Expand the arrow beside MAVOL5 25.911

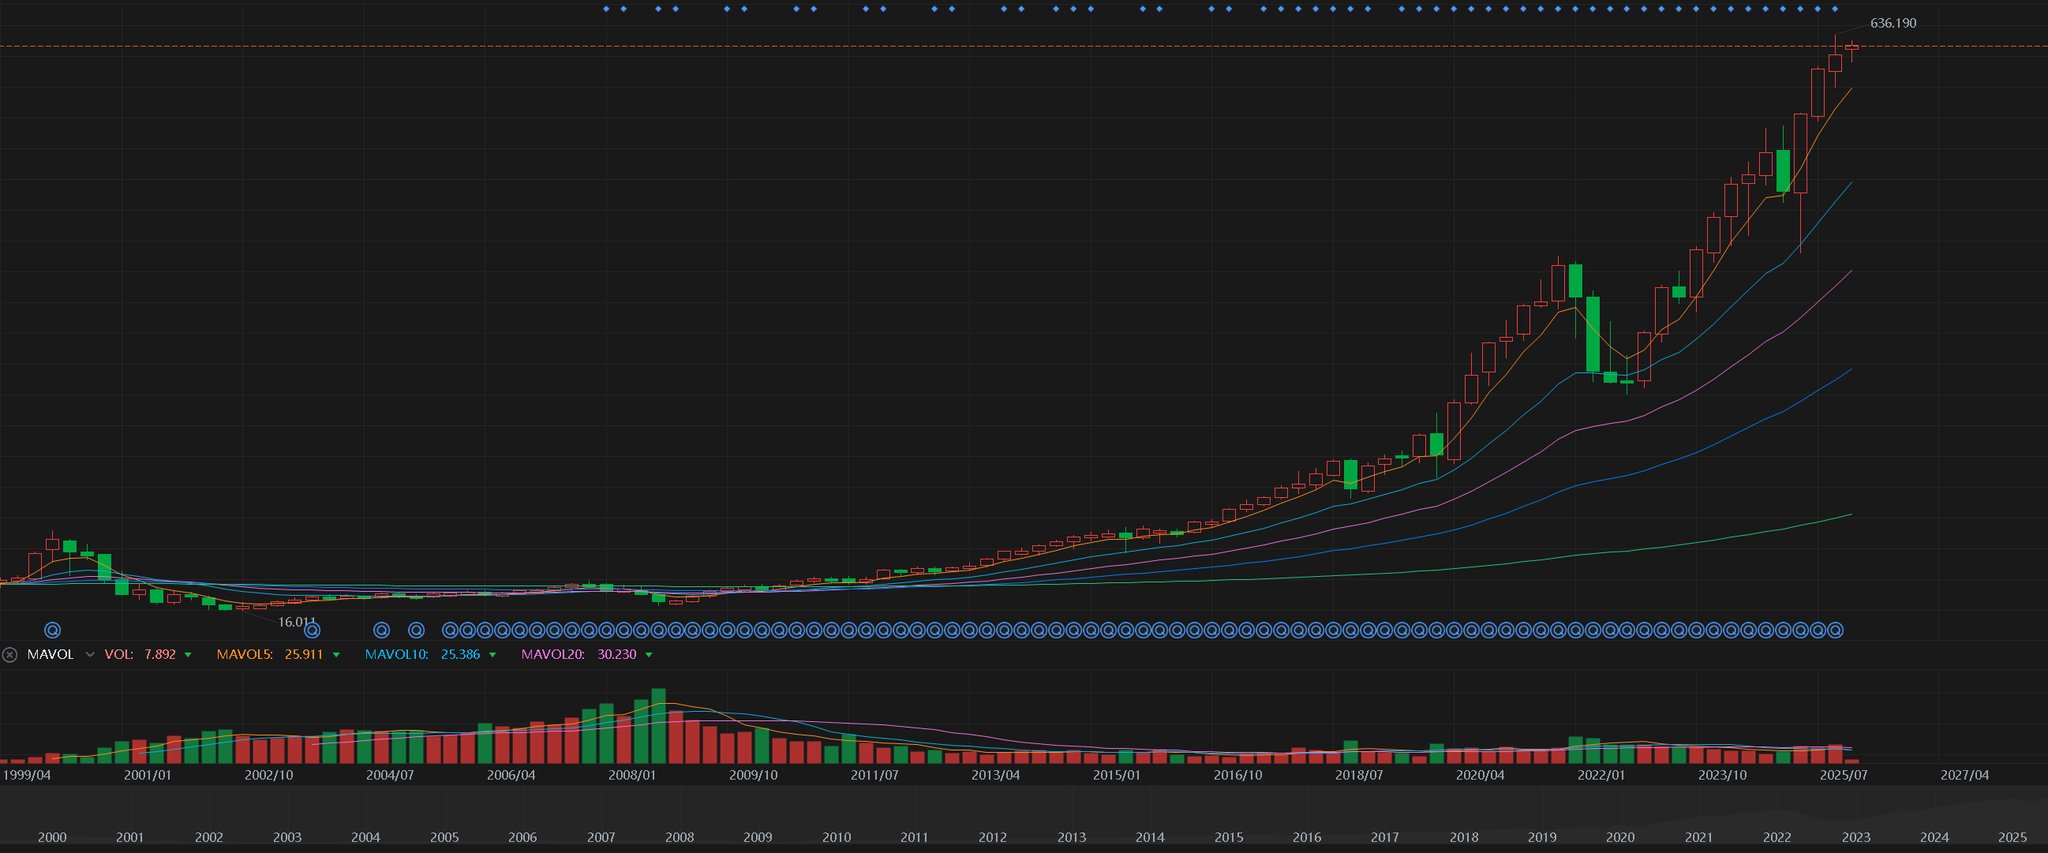coord(336,655)
